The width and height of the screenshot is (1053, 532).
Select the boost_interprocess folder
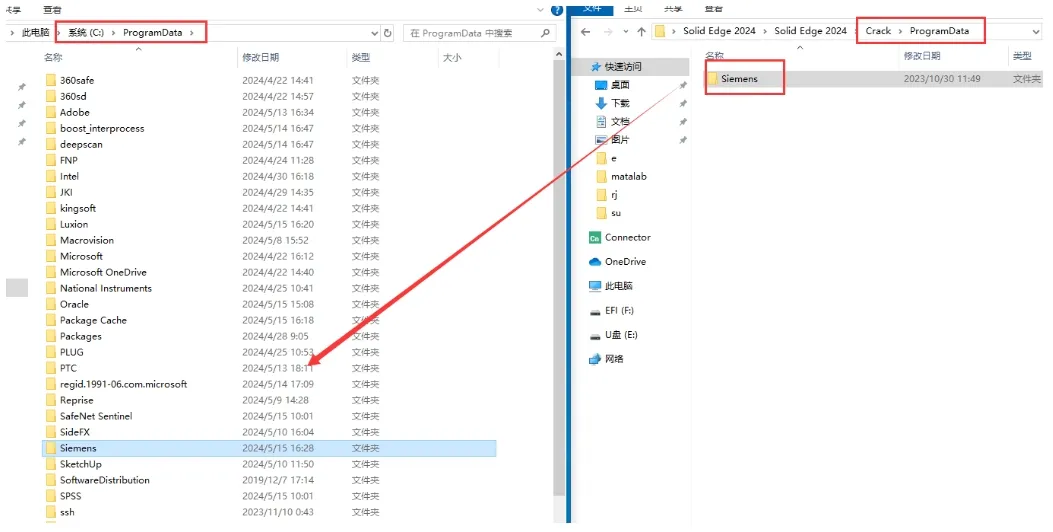coord(102,128)
